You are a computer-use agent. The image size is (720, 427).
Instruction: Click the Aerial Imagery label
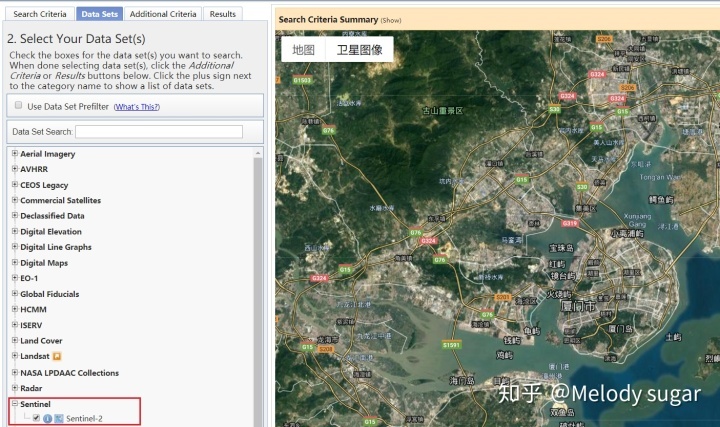coord(48,154)
